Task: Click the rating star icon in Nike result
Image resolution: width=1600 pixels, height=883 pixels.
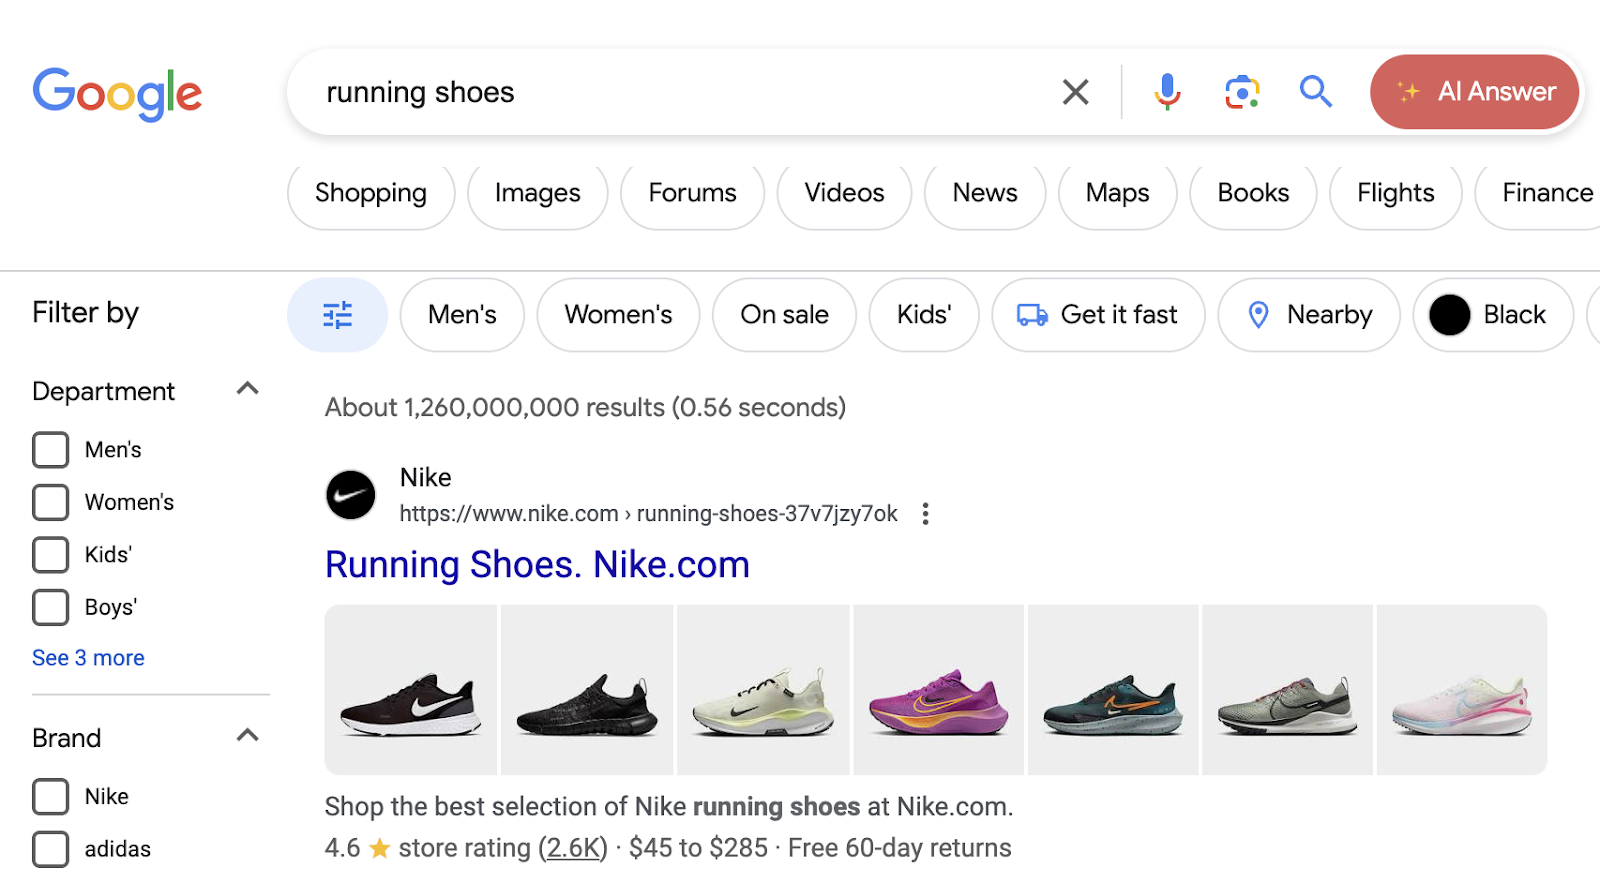Action: coord(379,849)
